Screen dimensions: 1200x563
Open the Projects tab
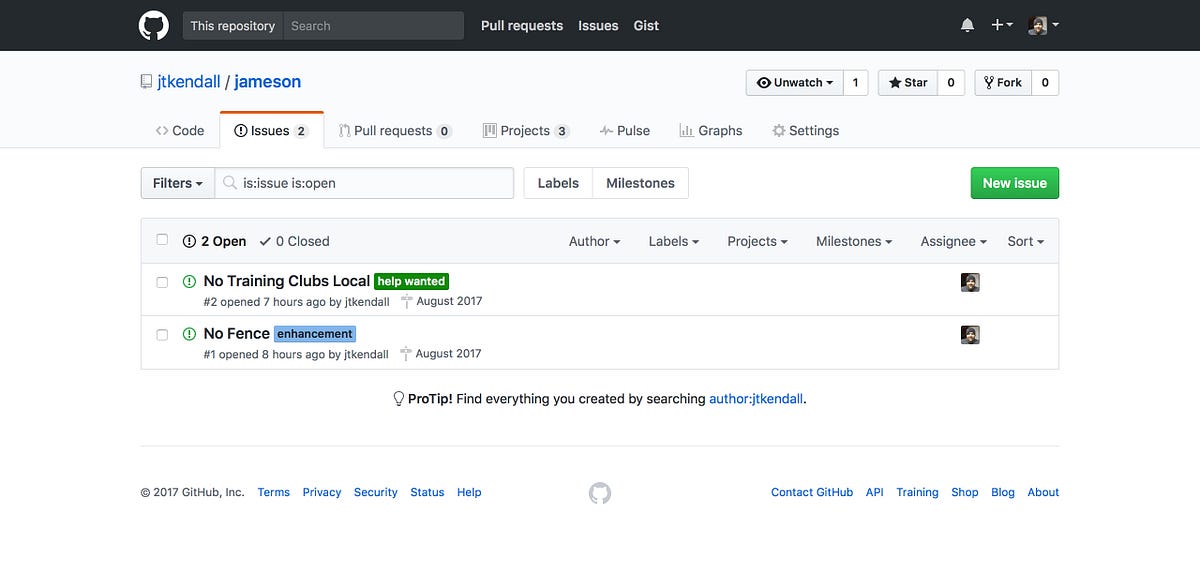525,131
